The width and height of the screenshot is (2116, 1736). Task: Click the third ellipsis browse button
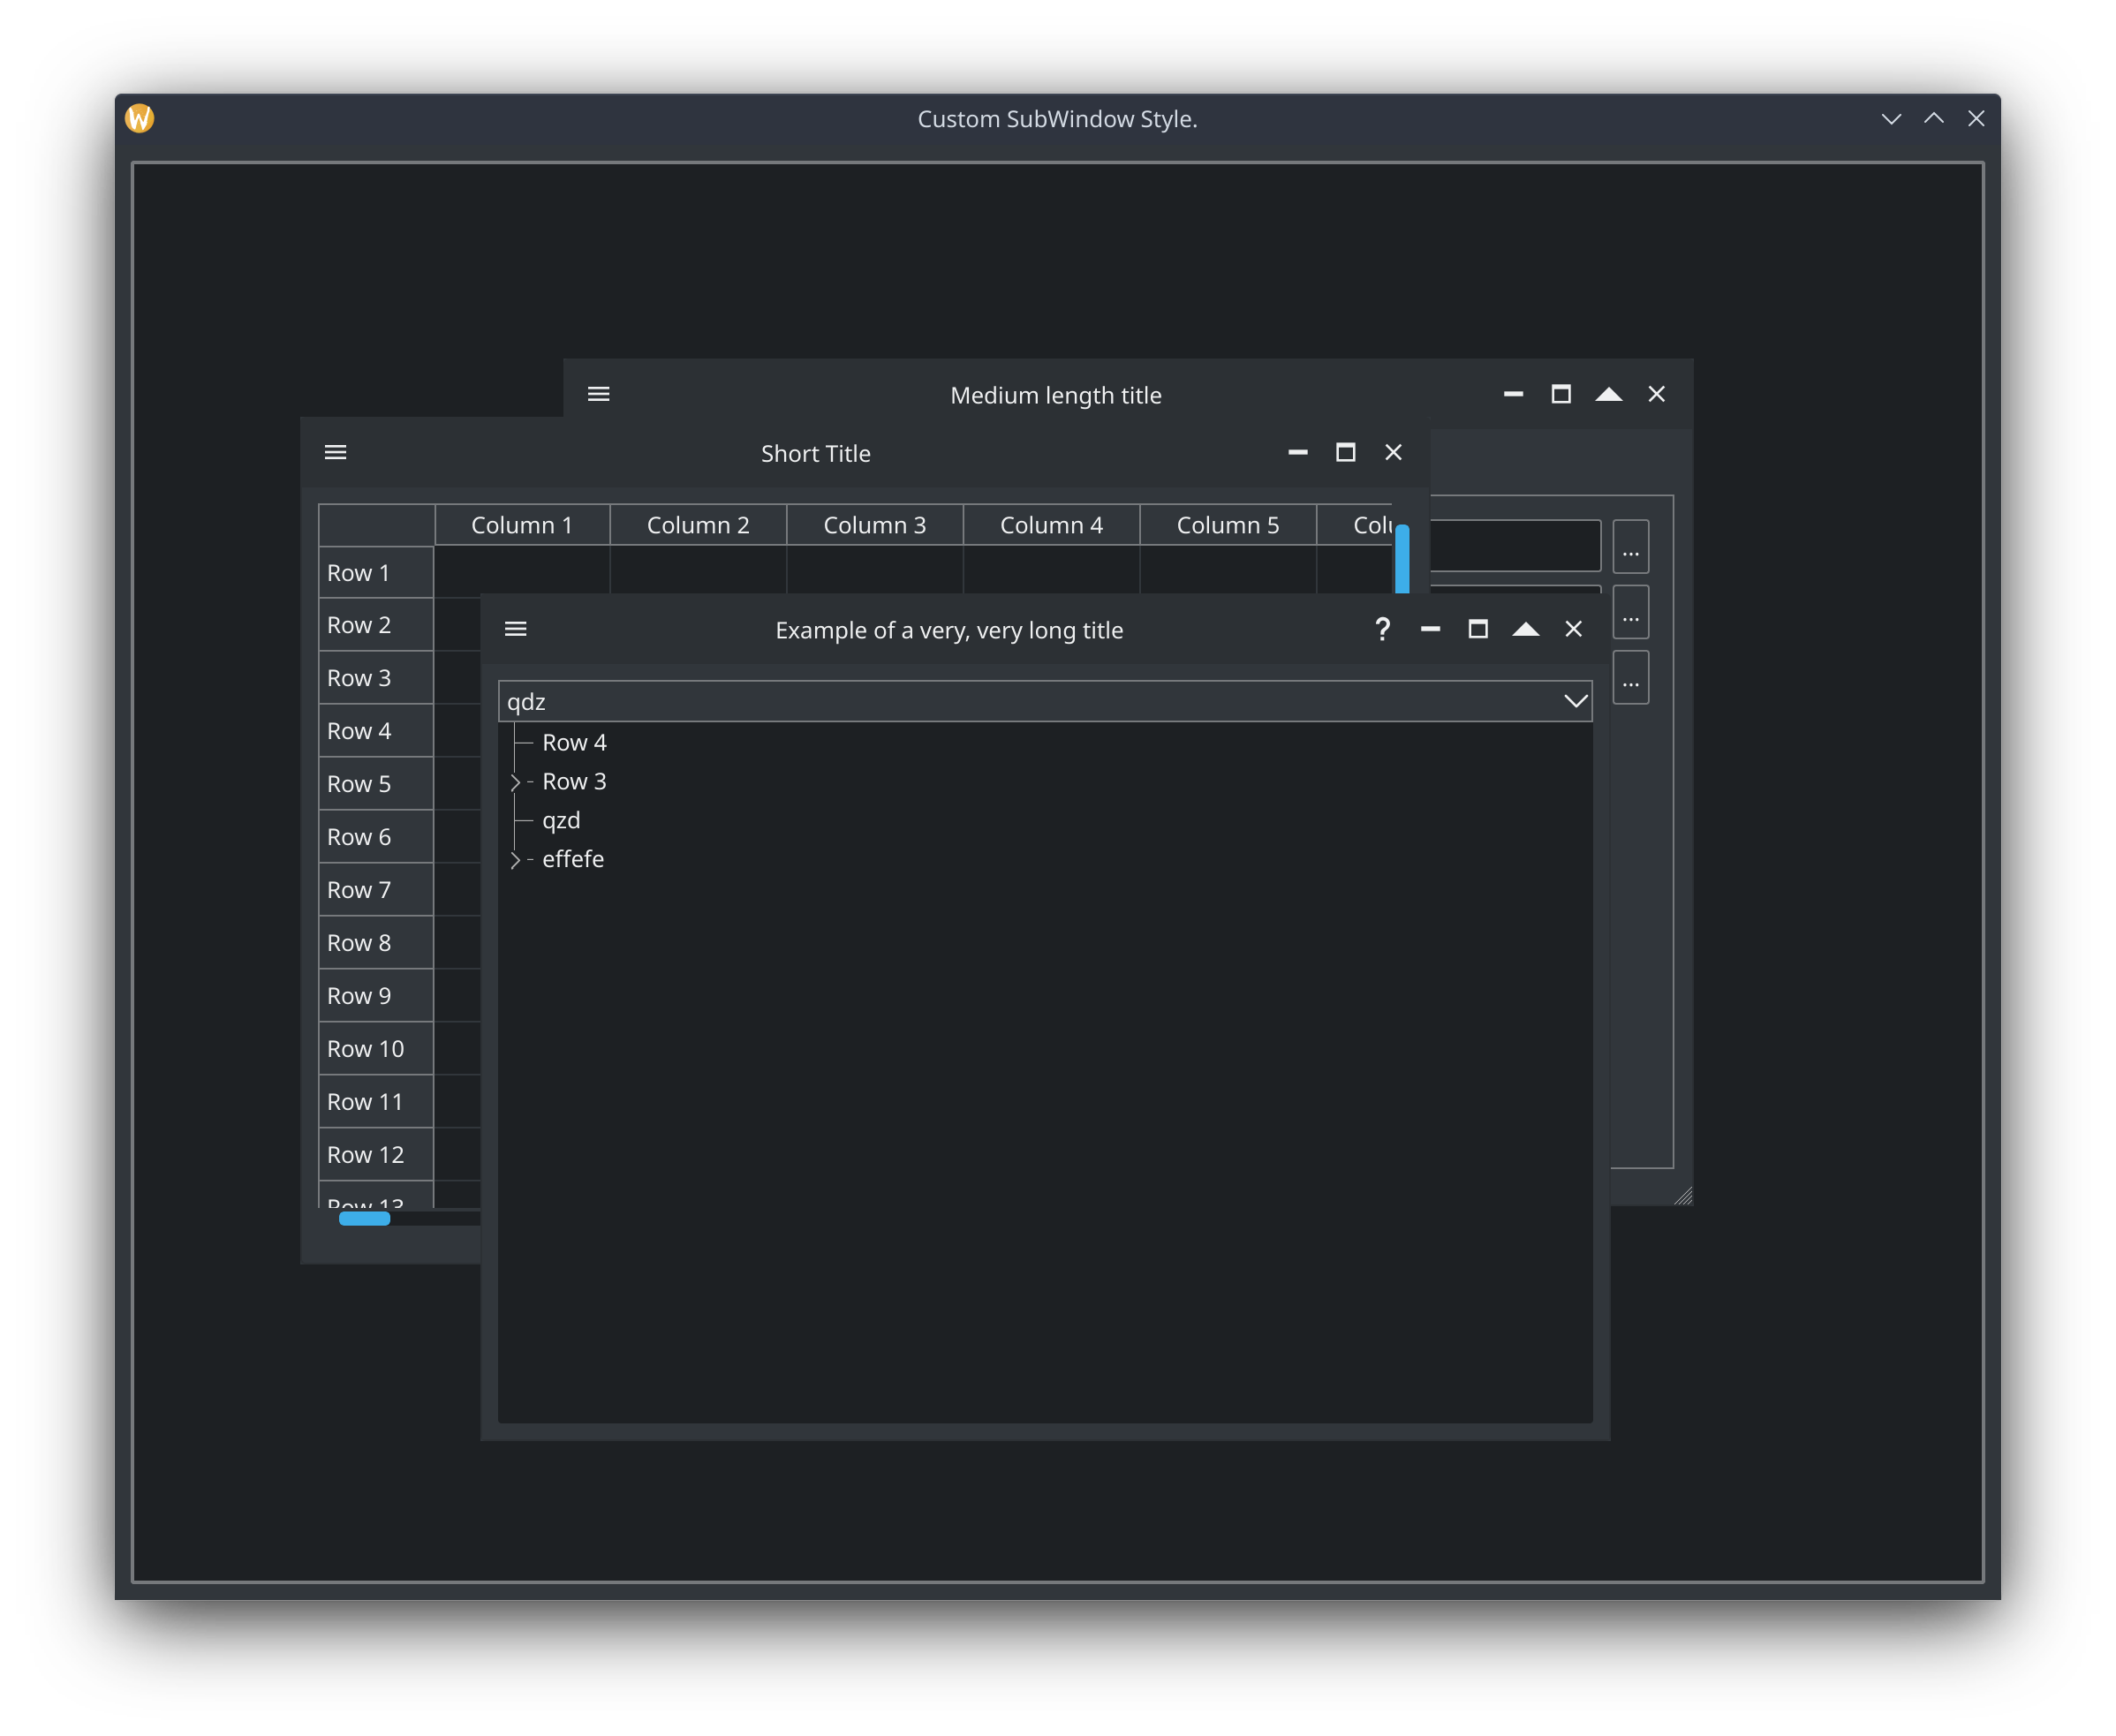point(1630,678)
